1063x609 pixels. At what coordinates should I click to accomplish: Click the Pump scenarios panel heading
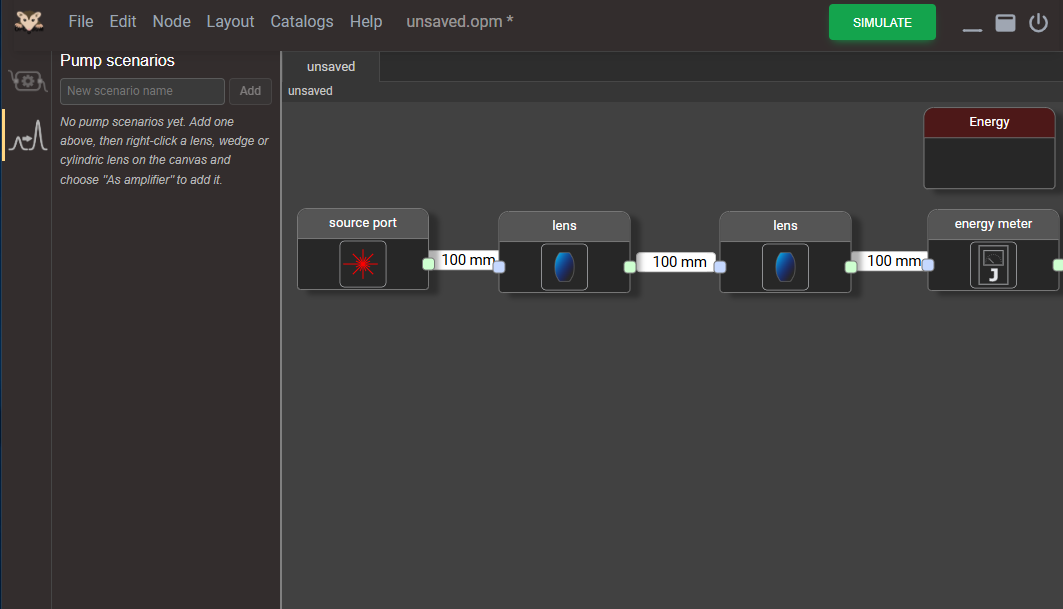tap(117, 60)
